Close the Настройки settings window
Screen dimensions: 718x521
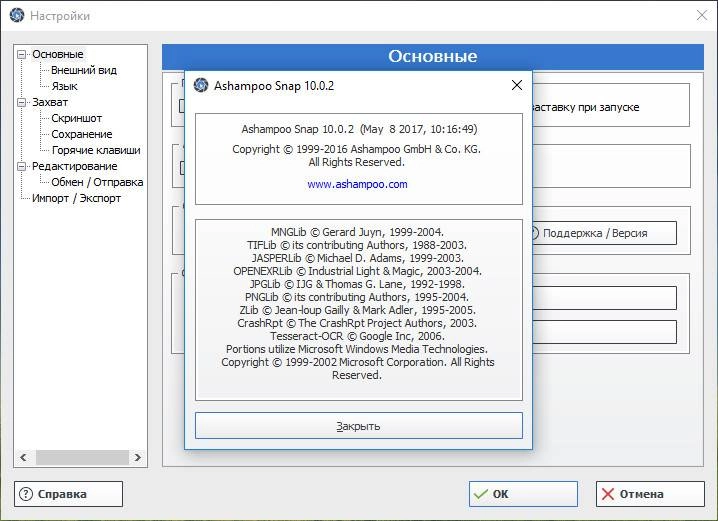tap(702, 16)
